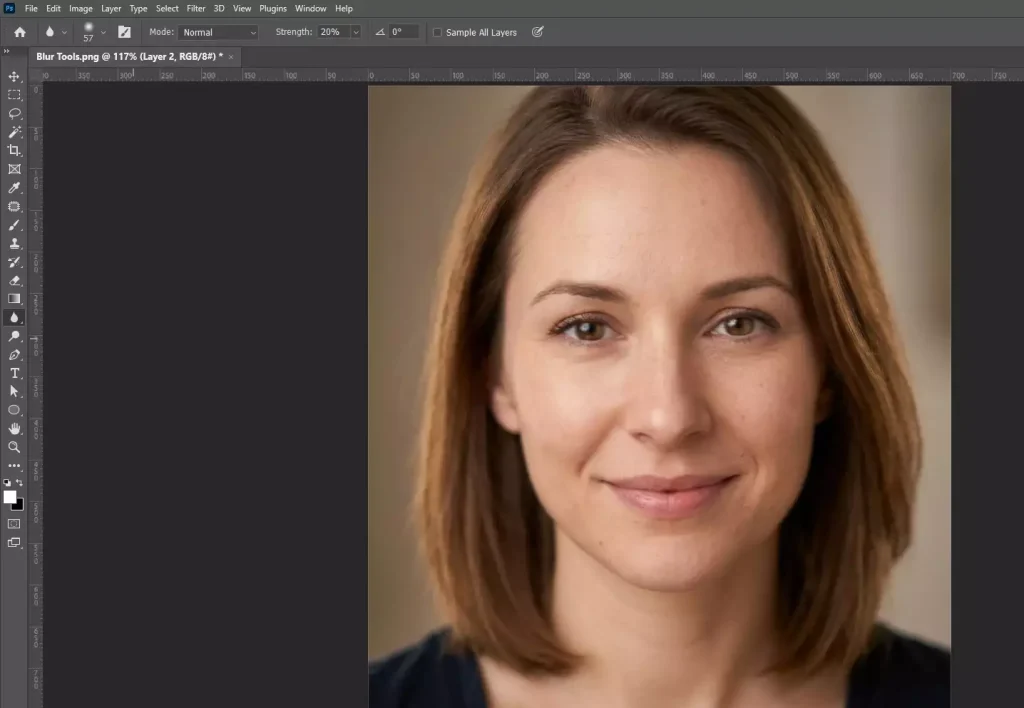
Task: Open the Mode dropdown set to Normal
Action: pyautogui.click(x=217, y=32)
